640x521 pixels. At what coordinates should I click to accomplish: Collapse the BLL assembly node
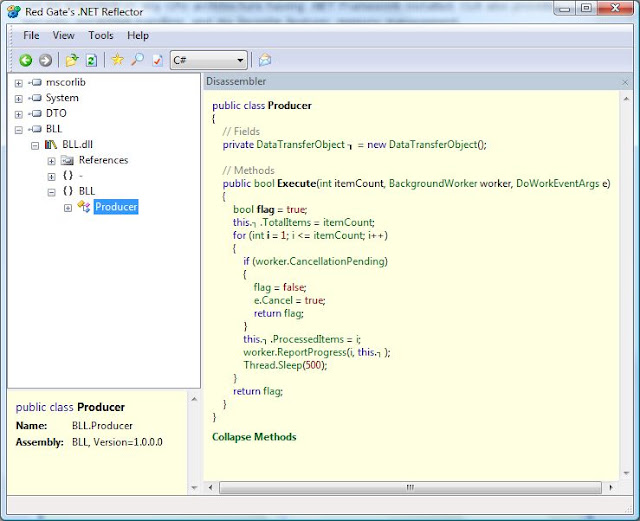18,130
